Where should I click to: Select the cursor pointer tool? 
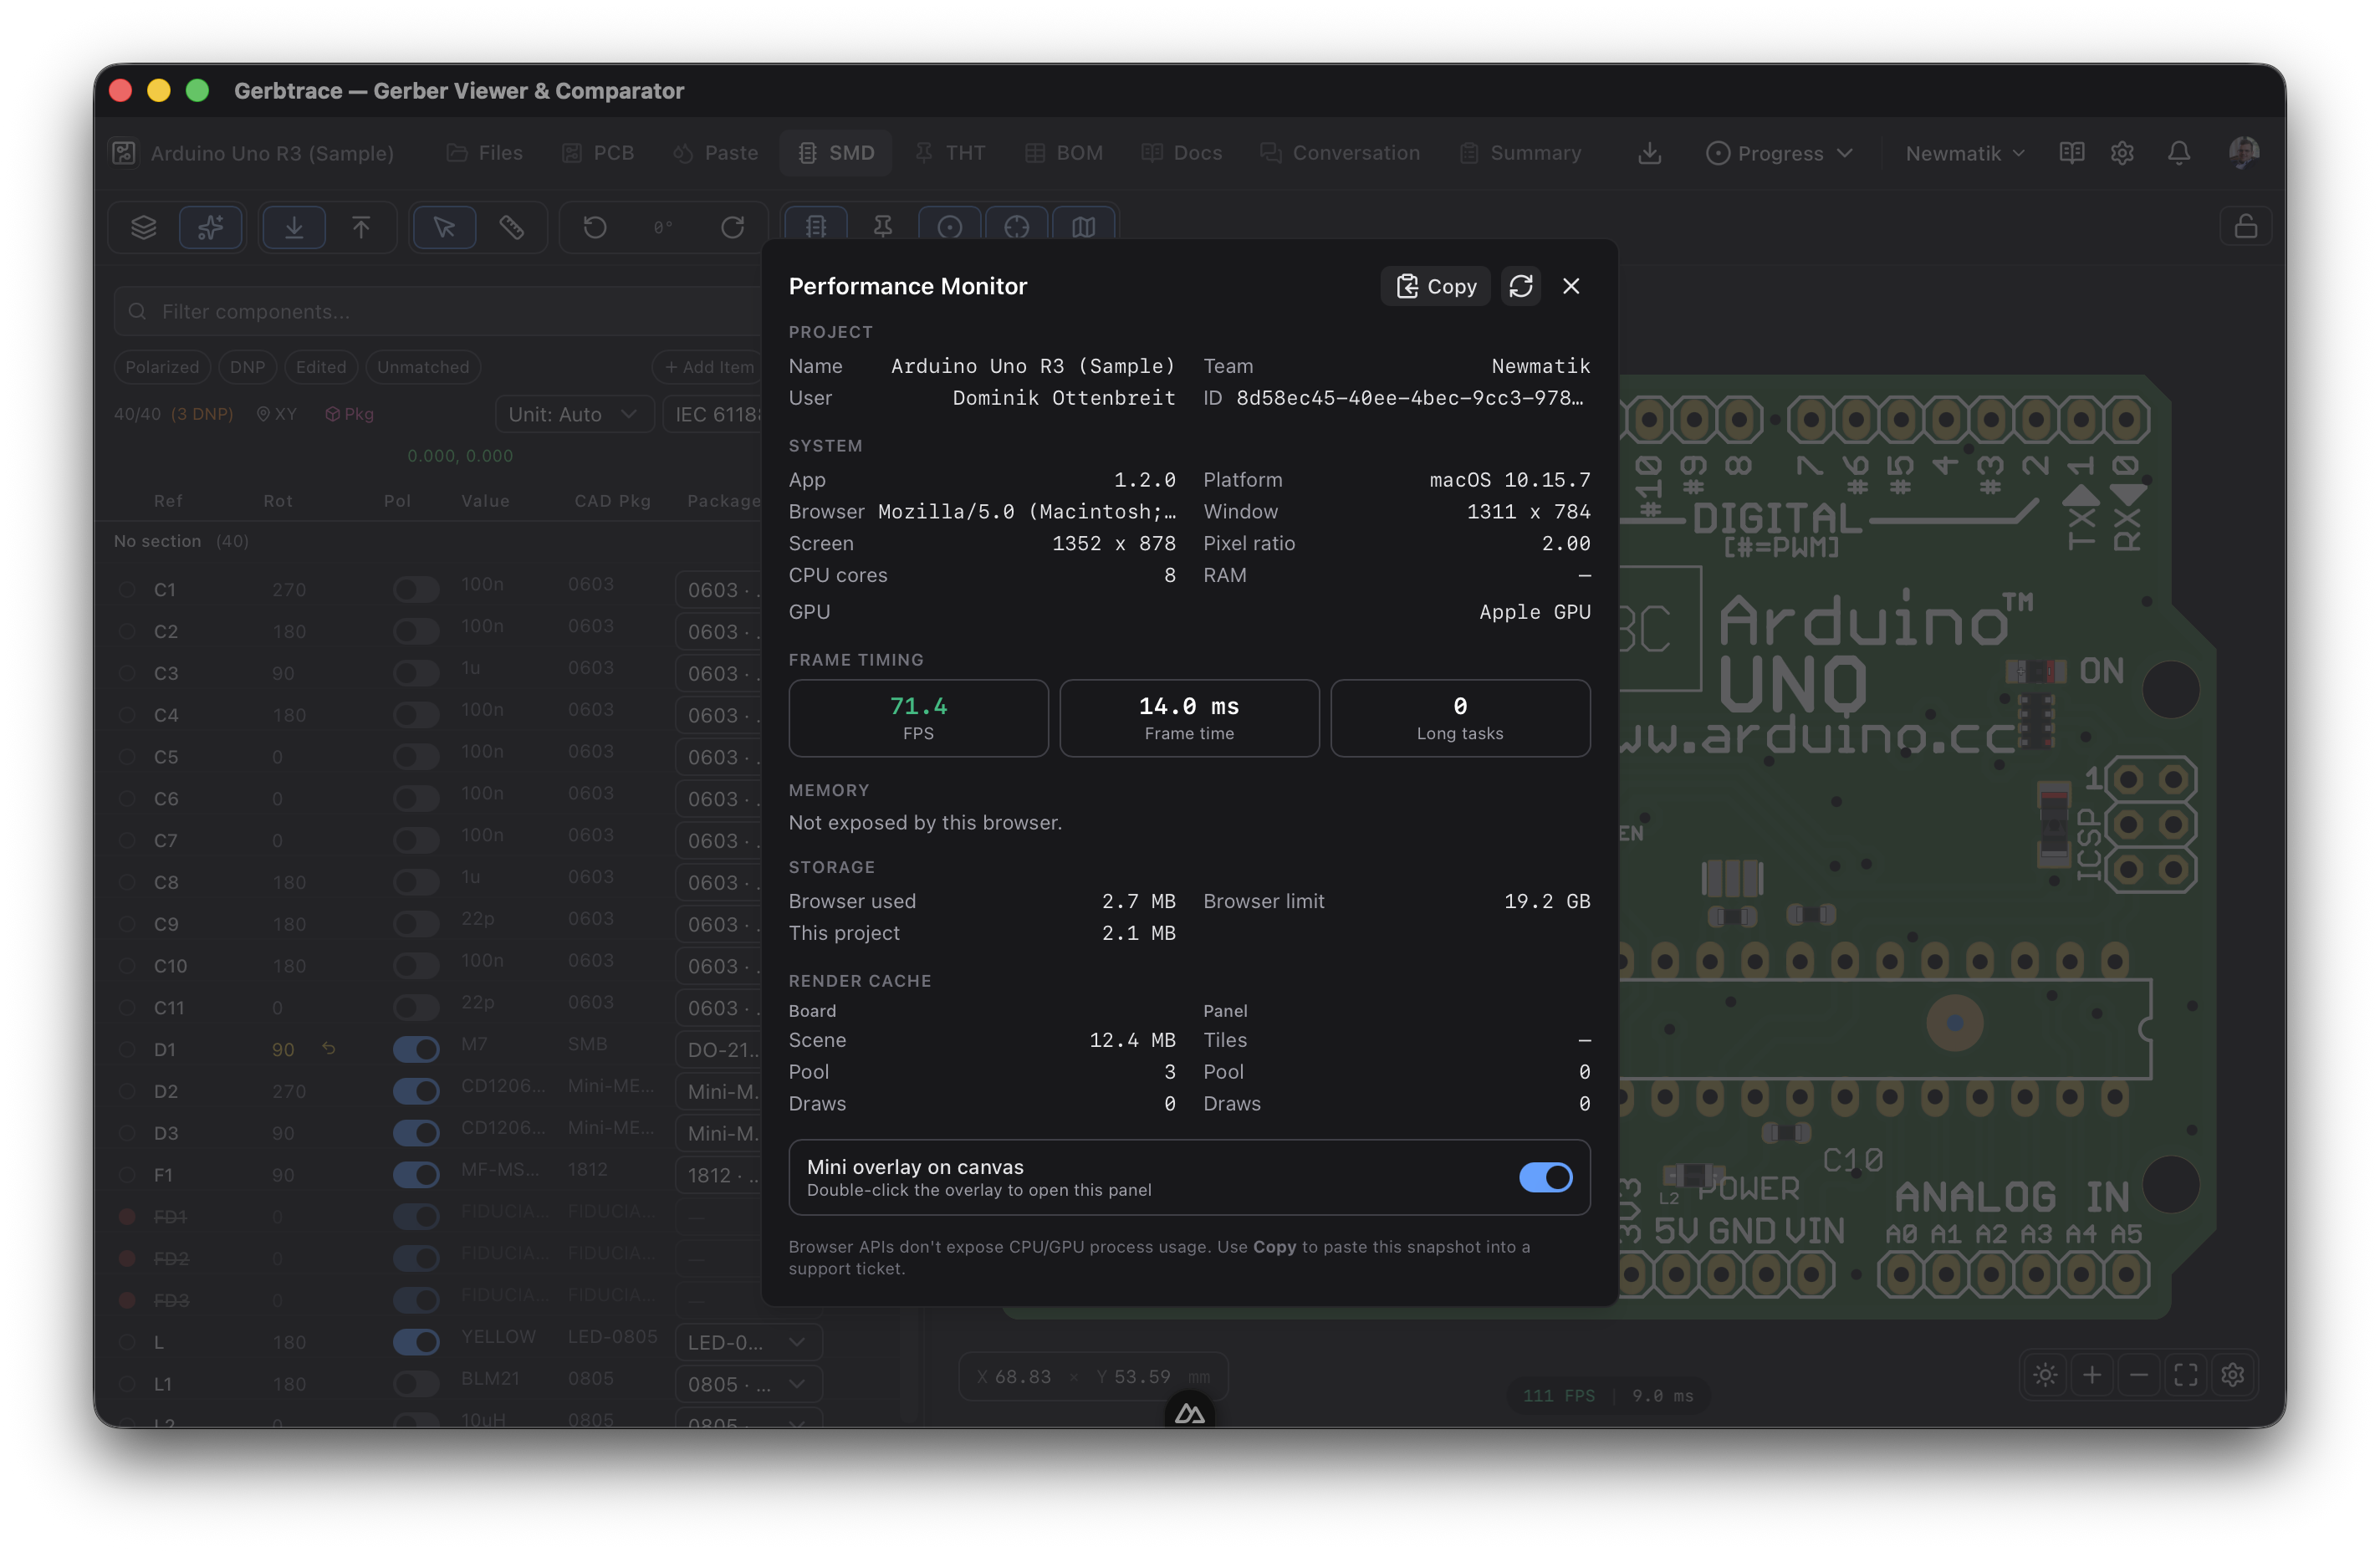(x=444, y=227)
